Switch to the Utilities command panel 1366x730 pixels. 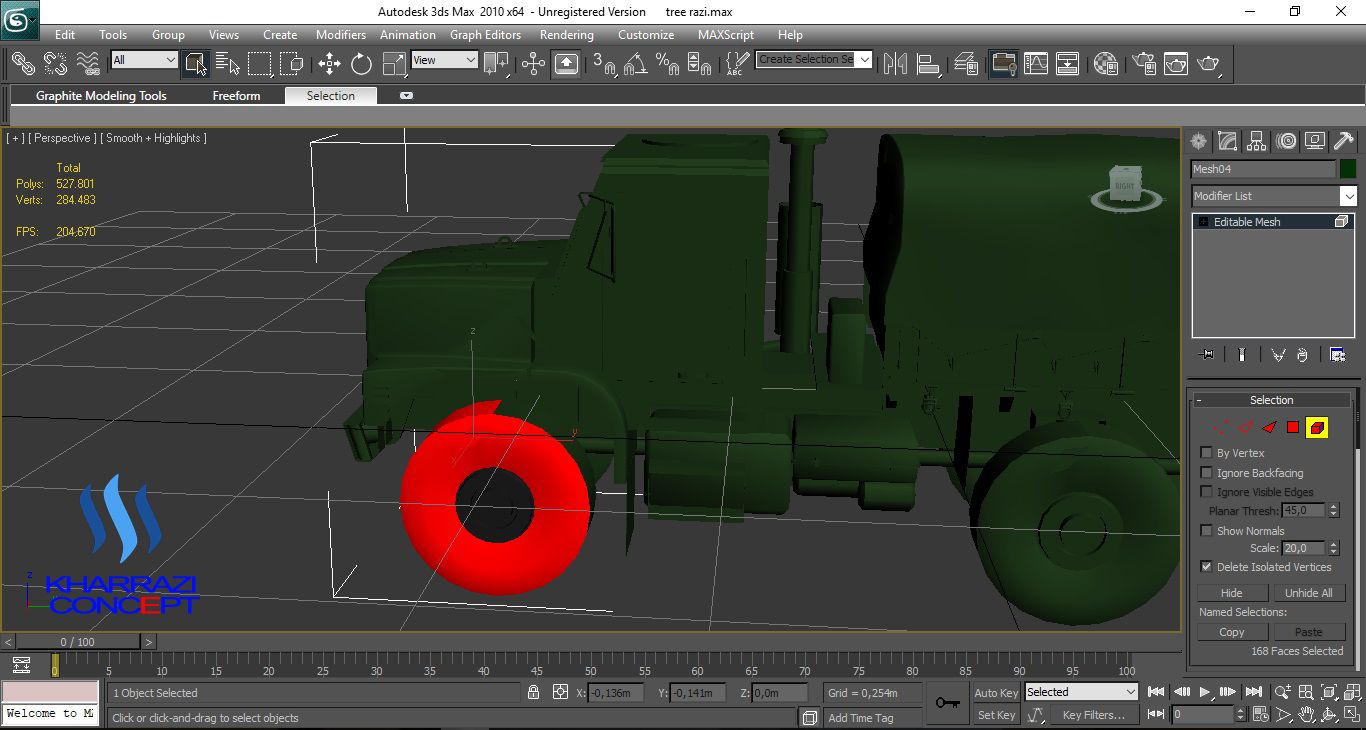[1344, 141]
